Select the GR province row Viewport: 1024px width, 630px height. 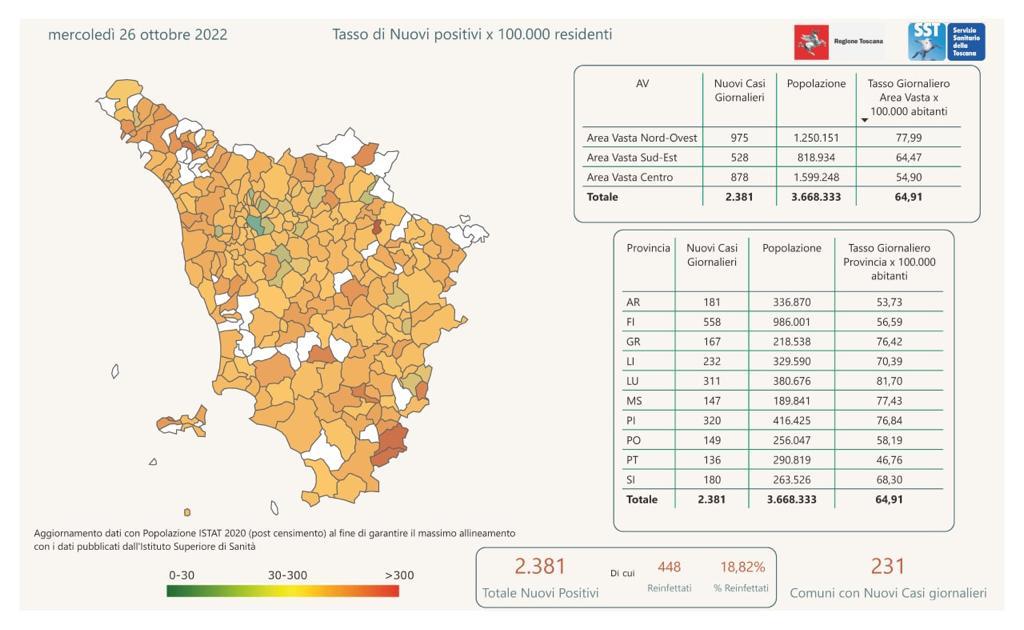782,341
